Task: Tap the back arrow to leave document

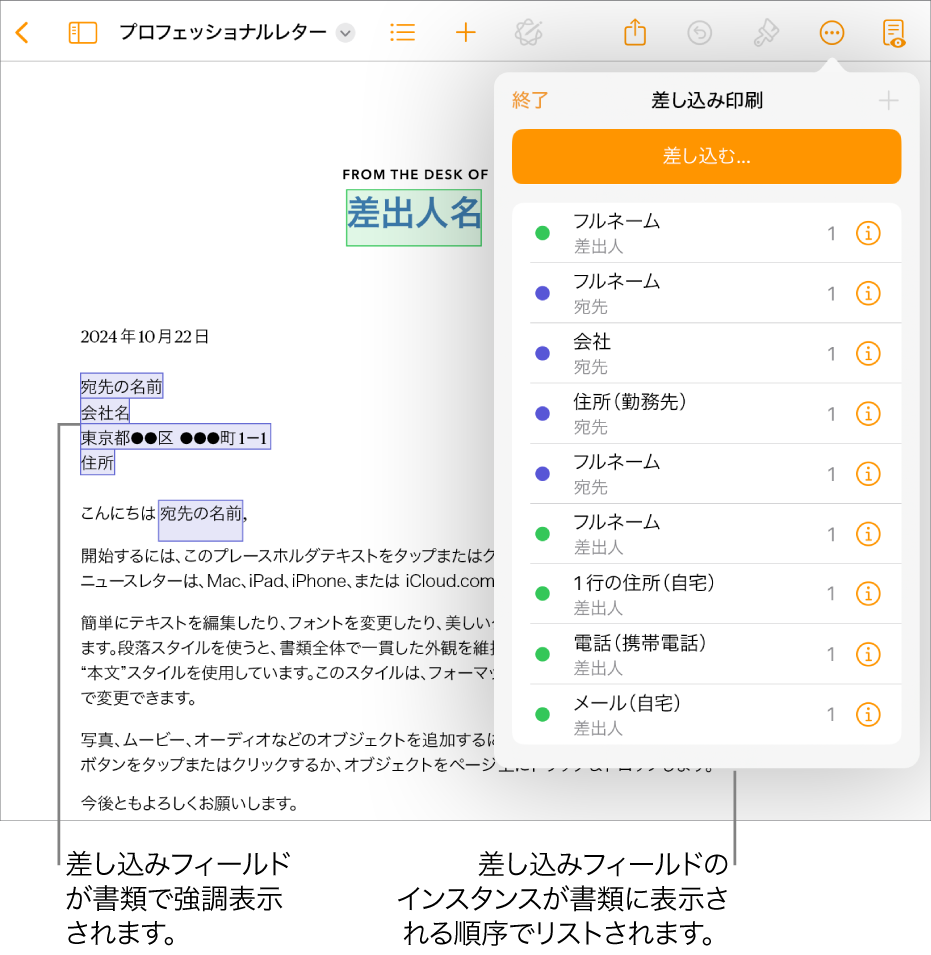Action: (x=23, y=33)
